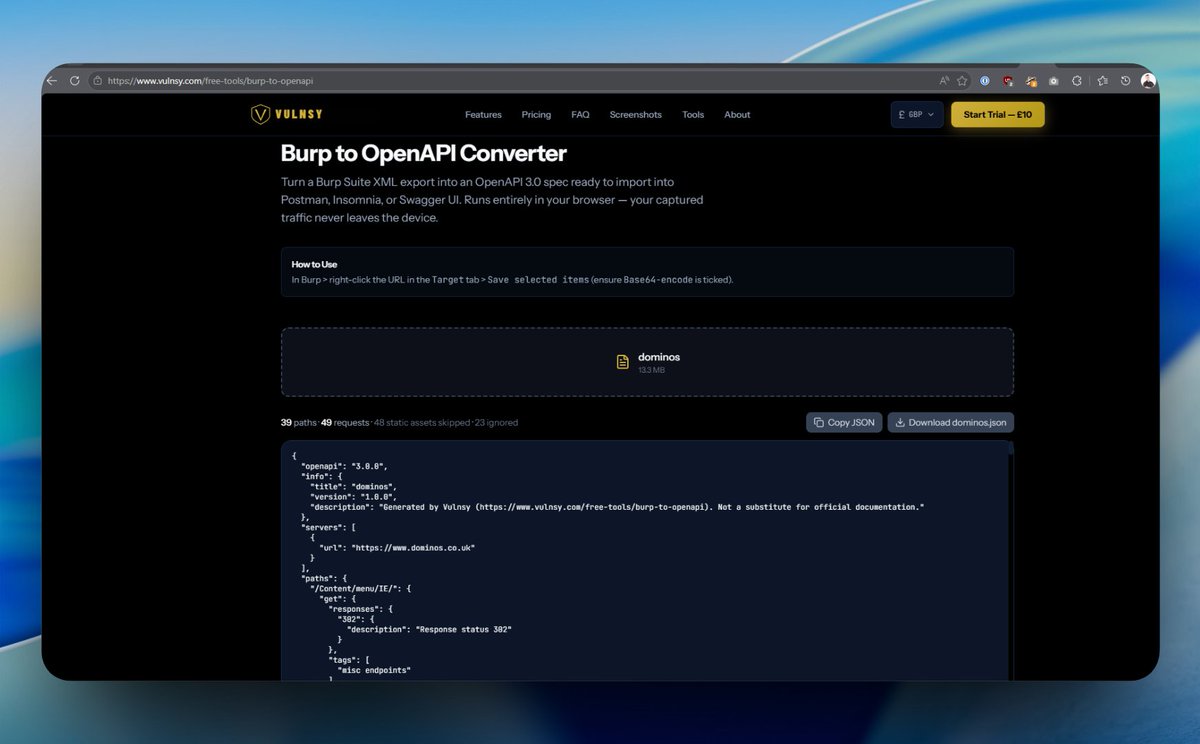Open the orange-badged extension icon
The height and width of the screenshot is (744, 1200).
click(1032, 82)
